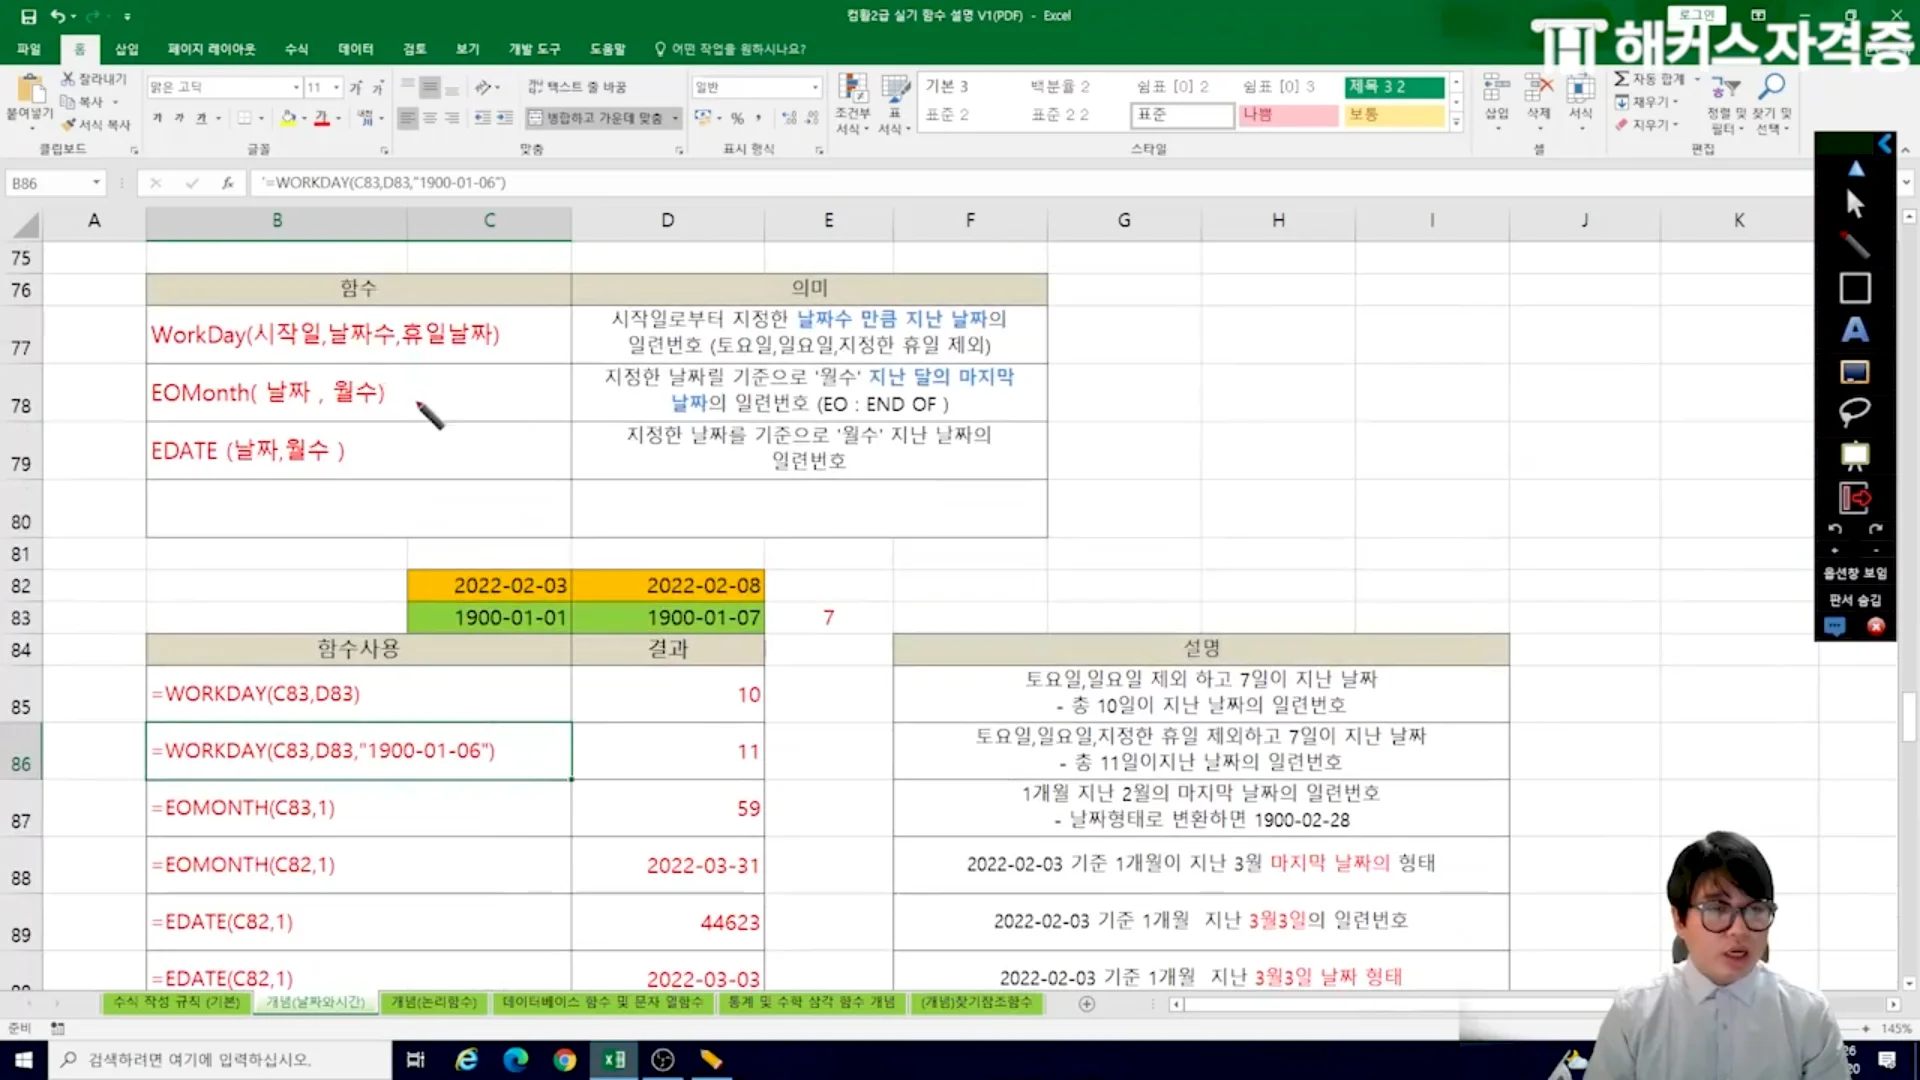
Task: Click the formula bar containing WORKDAY formula
Action: coord(1030,183)
